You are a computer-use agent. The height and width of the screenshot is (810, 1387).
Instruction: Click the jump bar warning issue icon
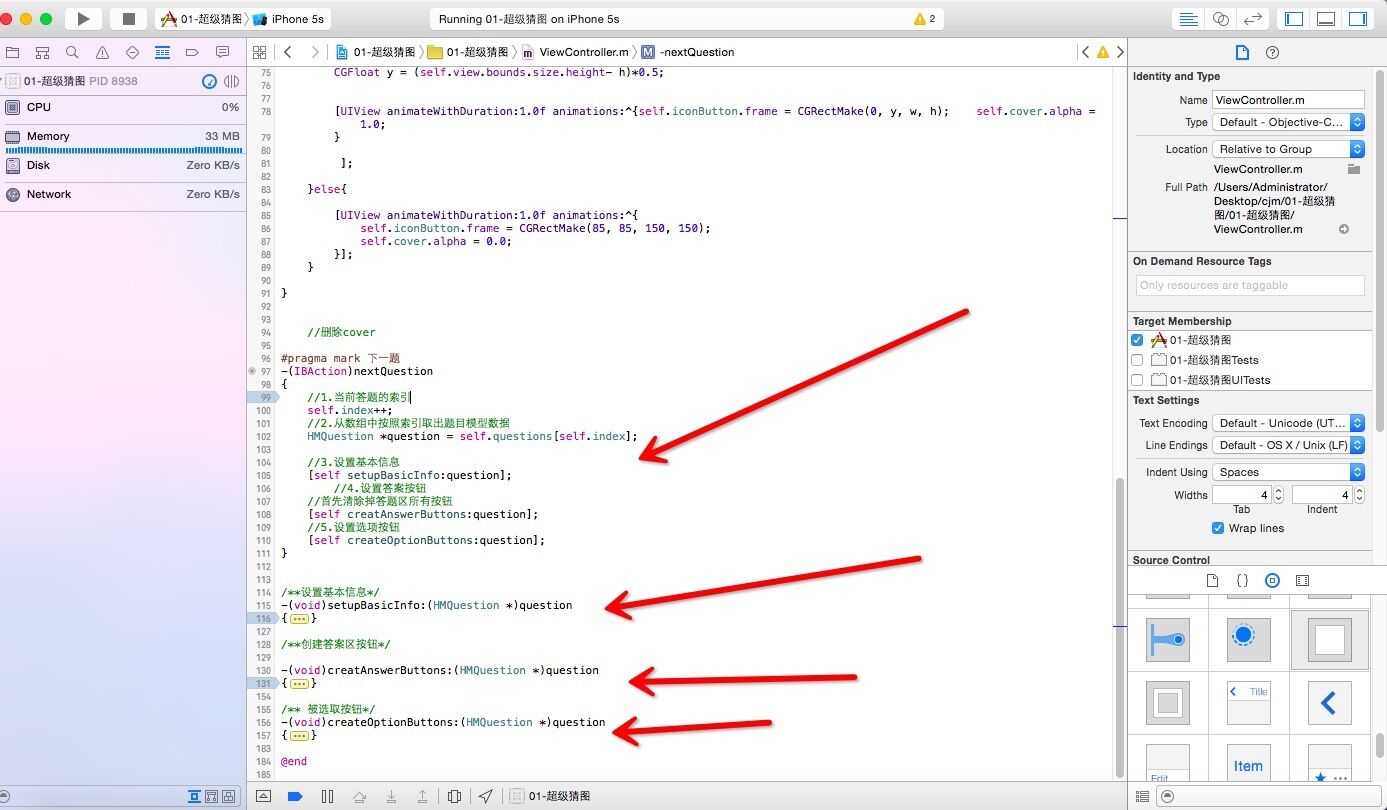(x=1103, y=52)
